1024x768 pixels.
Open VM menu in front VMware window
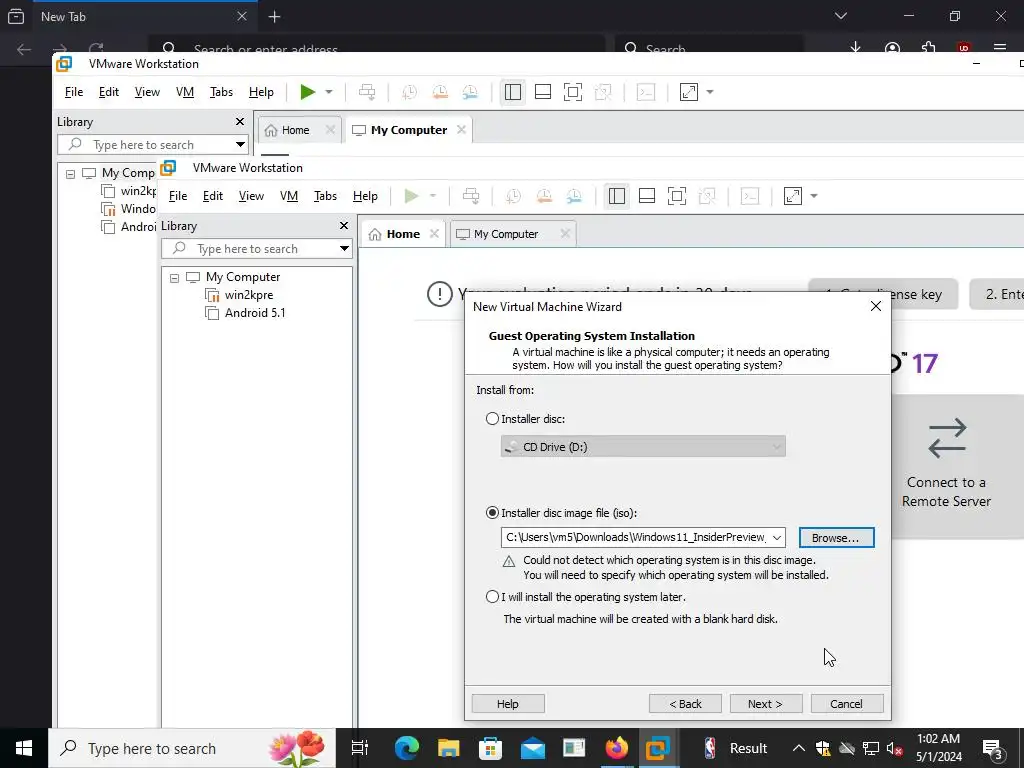click(x=289, y=196)
